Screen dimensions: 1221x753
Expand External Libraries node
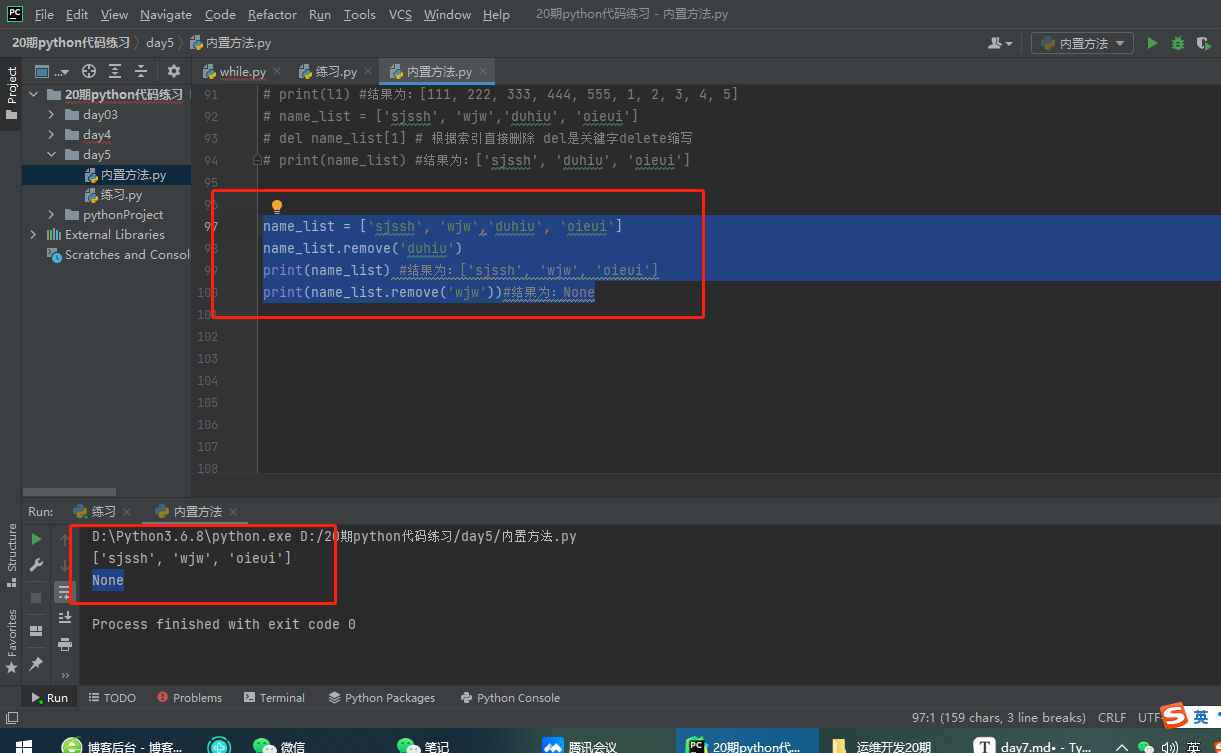coord(34,235)
